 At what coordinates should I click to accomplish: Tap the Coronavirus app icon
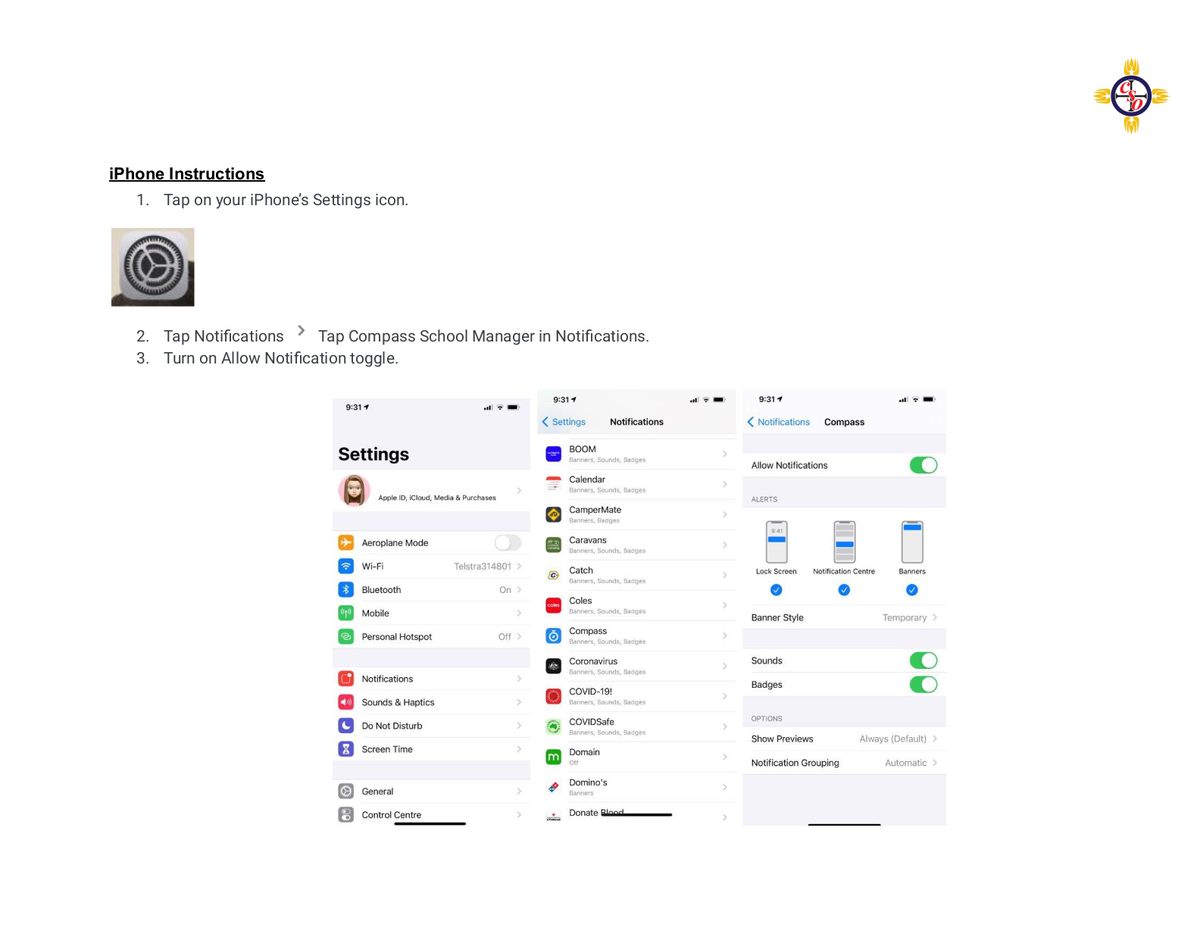(x=553, y=666)
